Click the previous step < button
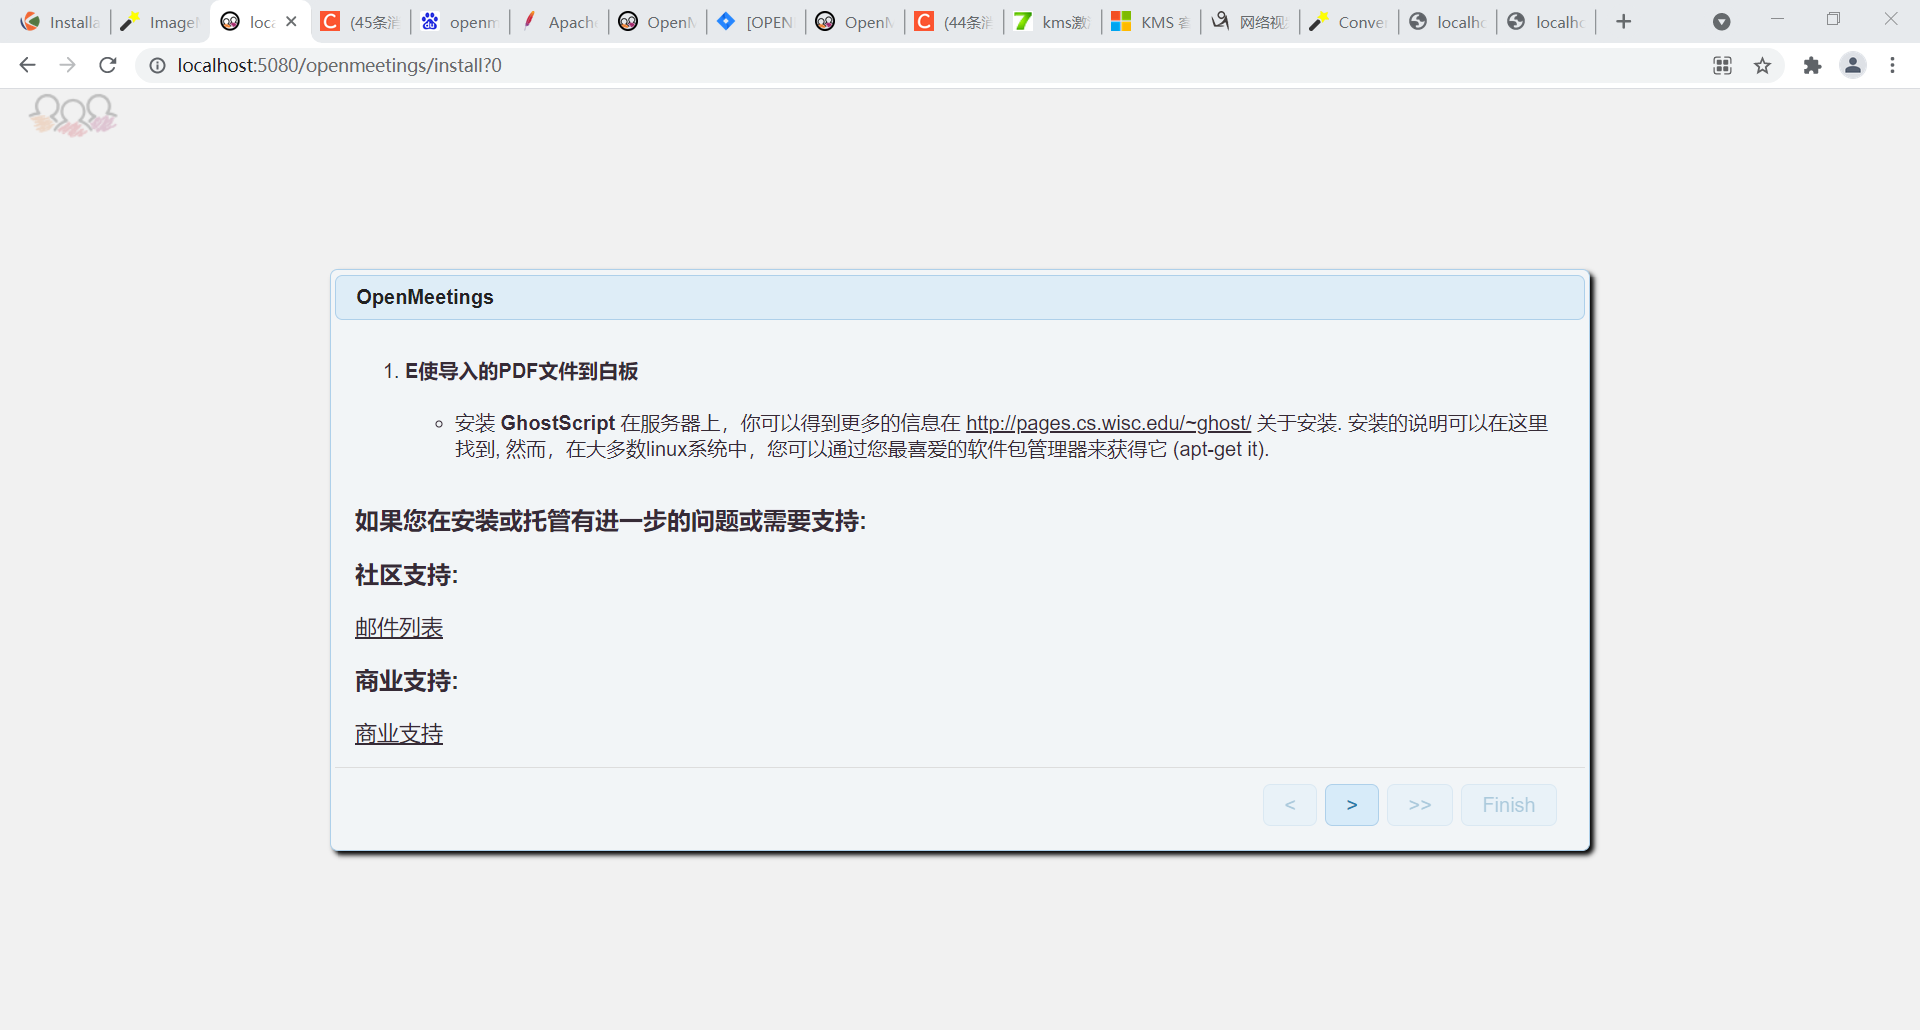The height and width of the screenshot is (1030, 1920). pyautogui.click(x=1290, y=805)
